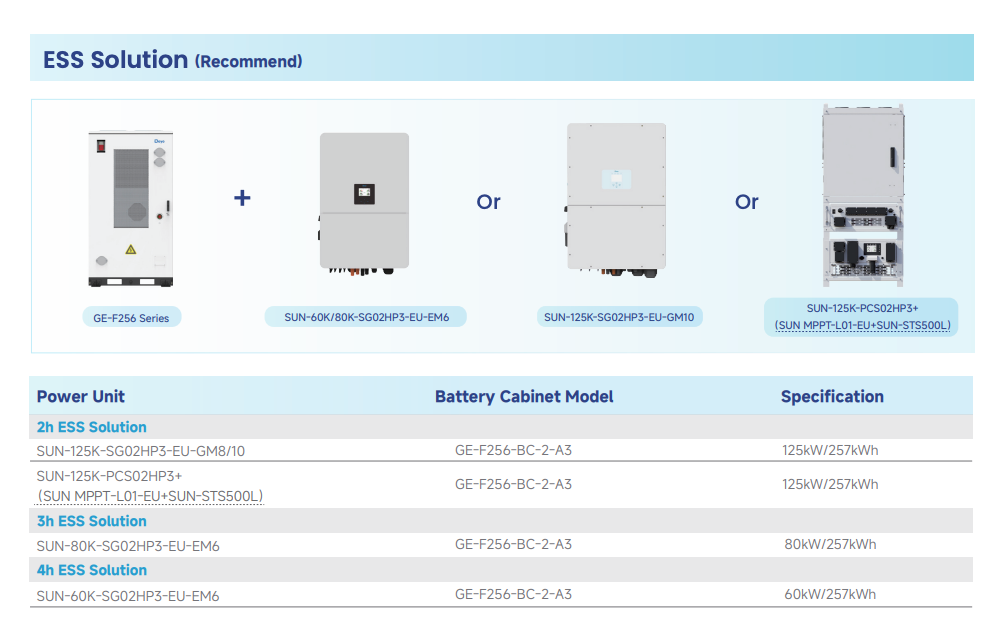The image size is (1002, 628).
Task: Click GE-F256-BC-2-A3 in the GM8/10 row
Action: (x=513, y=450)
